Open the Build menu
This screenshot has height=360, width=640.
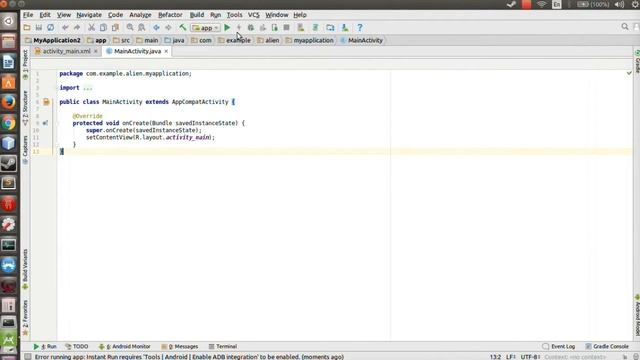[197, 15]
